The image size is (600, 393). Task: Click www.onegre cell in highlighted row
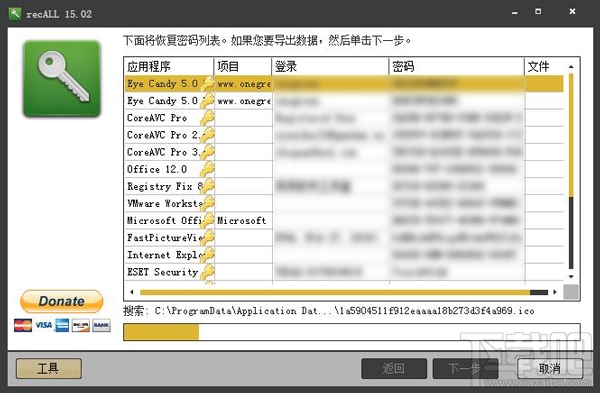(x=243, y=83)
